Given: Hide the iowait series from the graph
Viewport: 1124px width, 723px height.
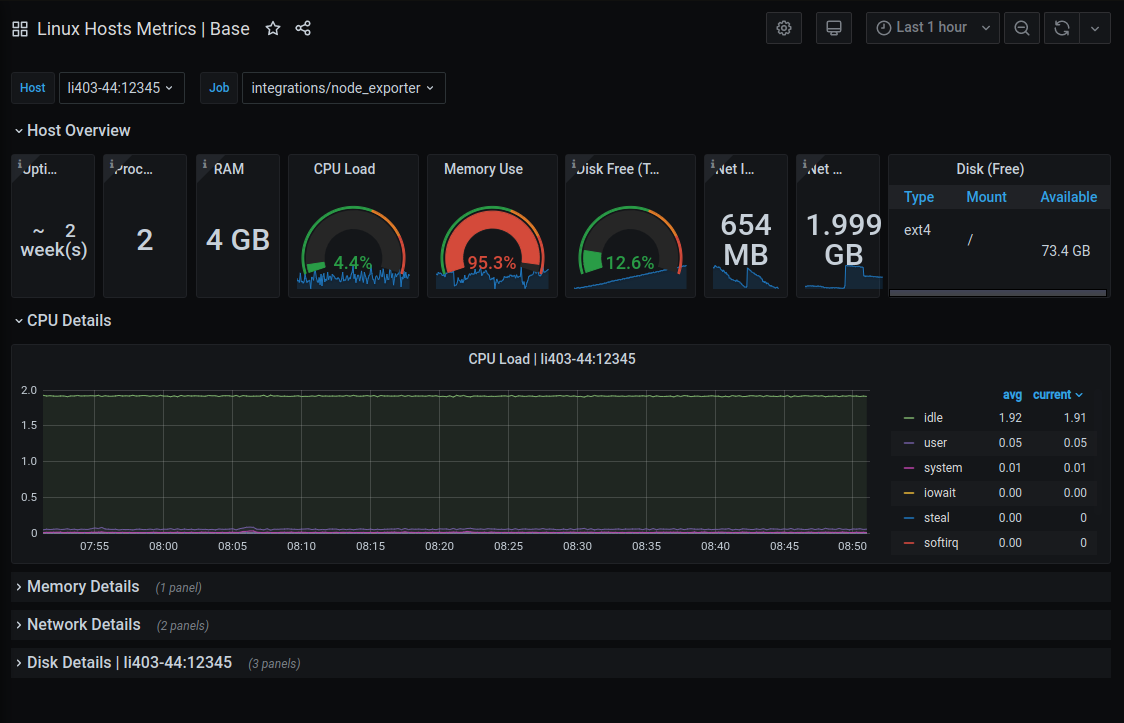Looking at the screenshot, I should [940, 492].
